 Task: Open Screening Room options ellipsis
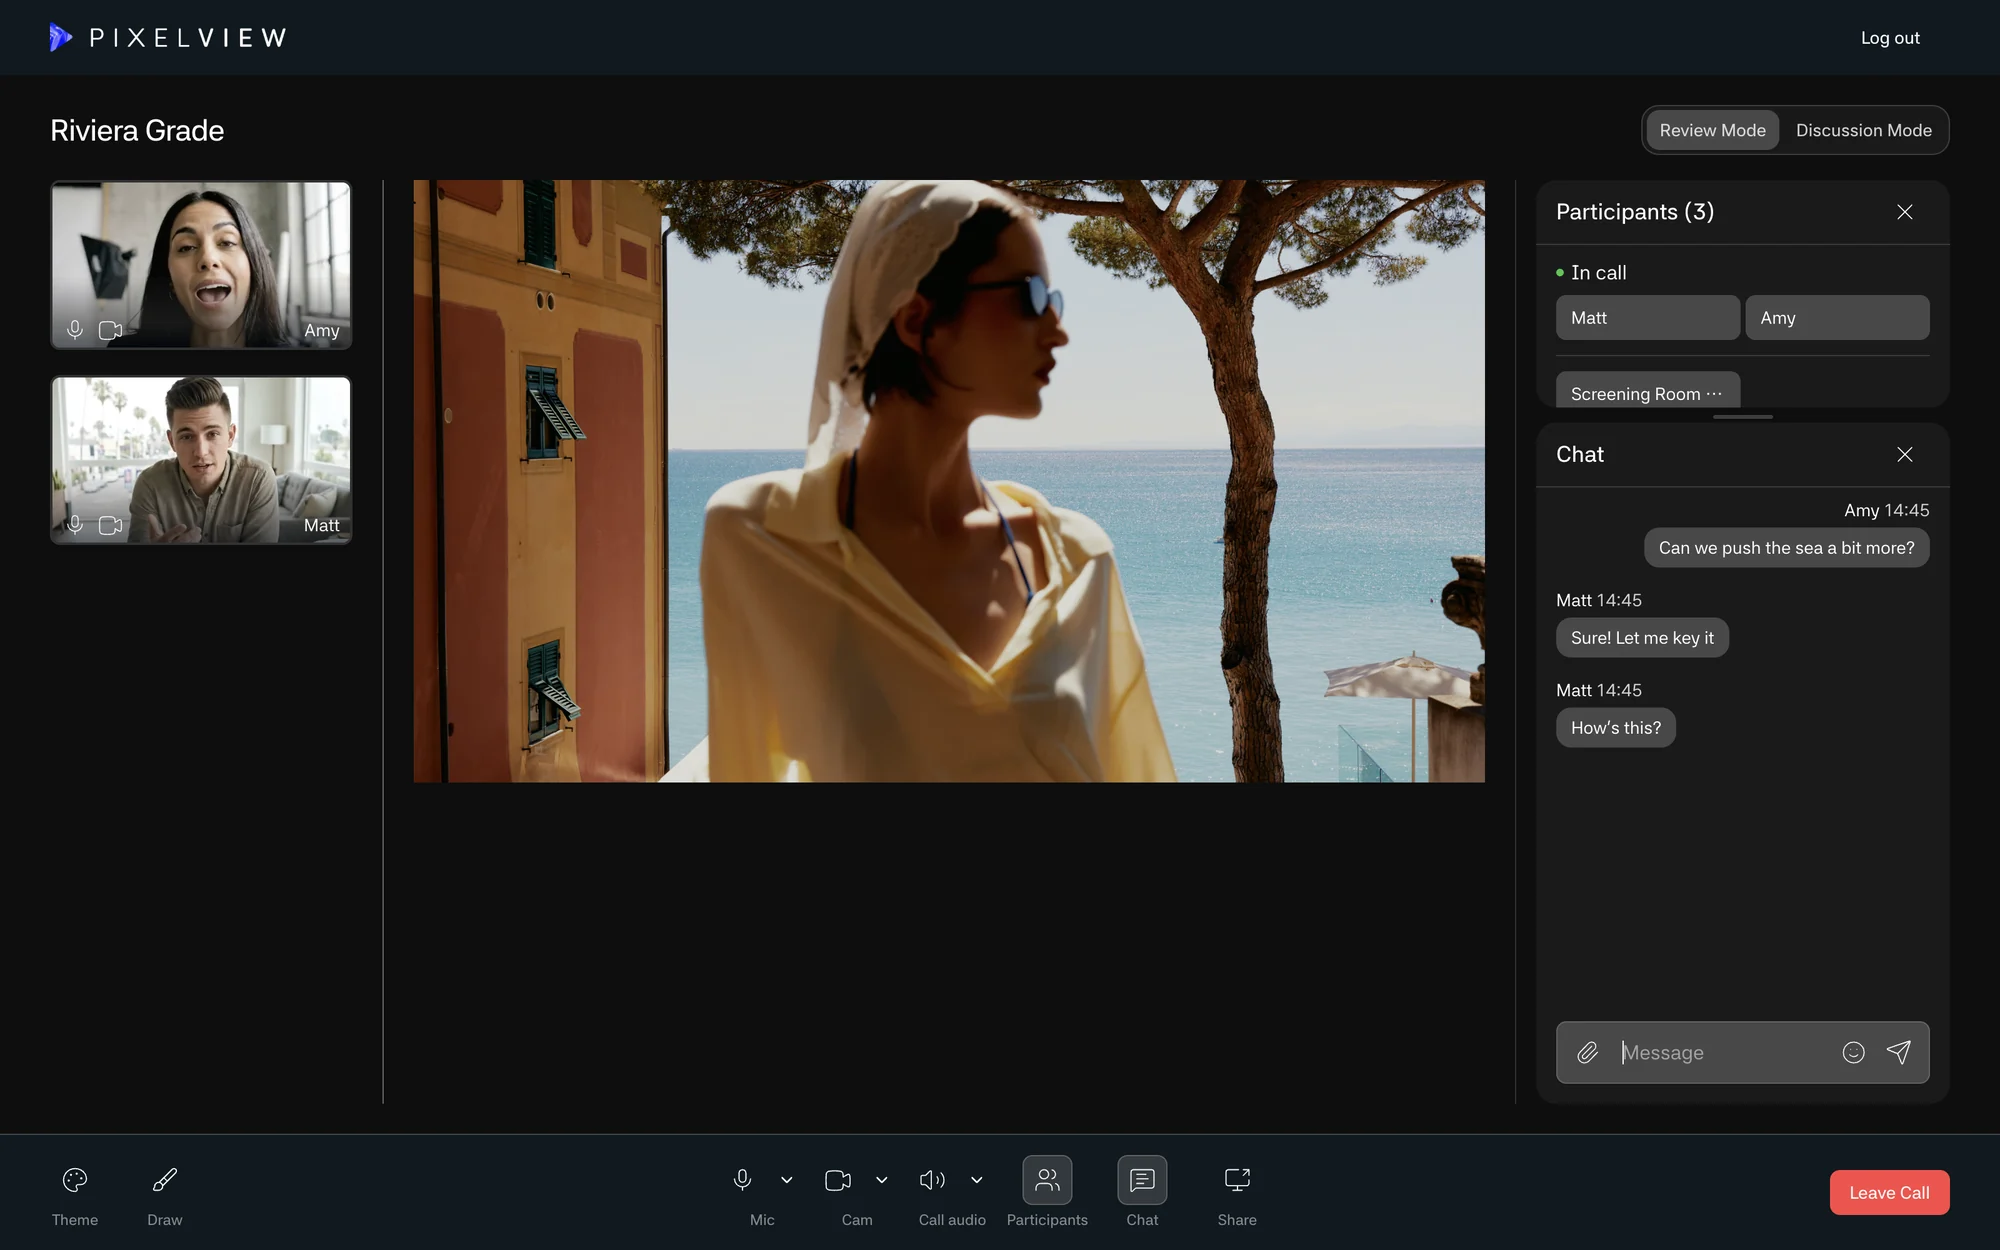[1714, 393]
